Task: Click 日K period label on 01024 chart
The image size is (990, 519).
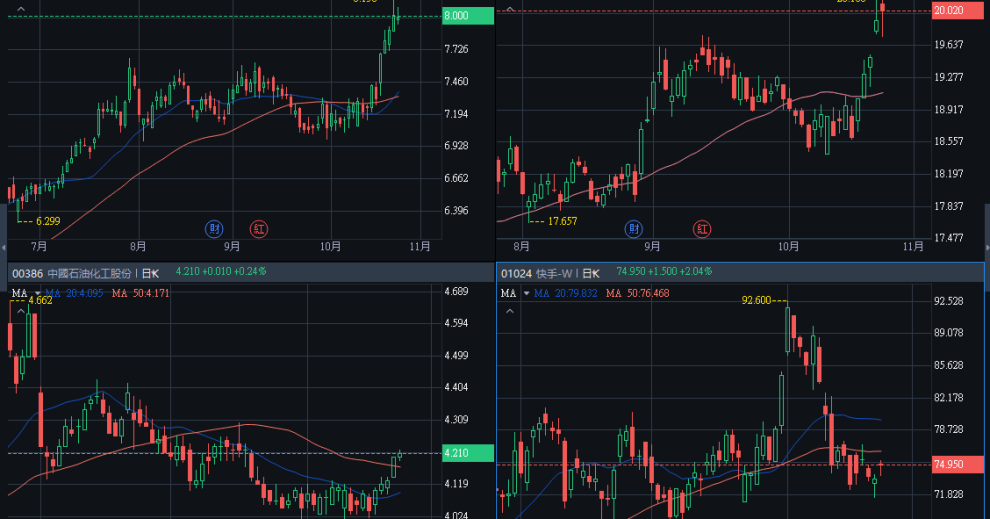Action: pyautogui.click(x=591, y=272)
